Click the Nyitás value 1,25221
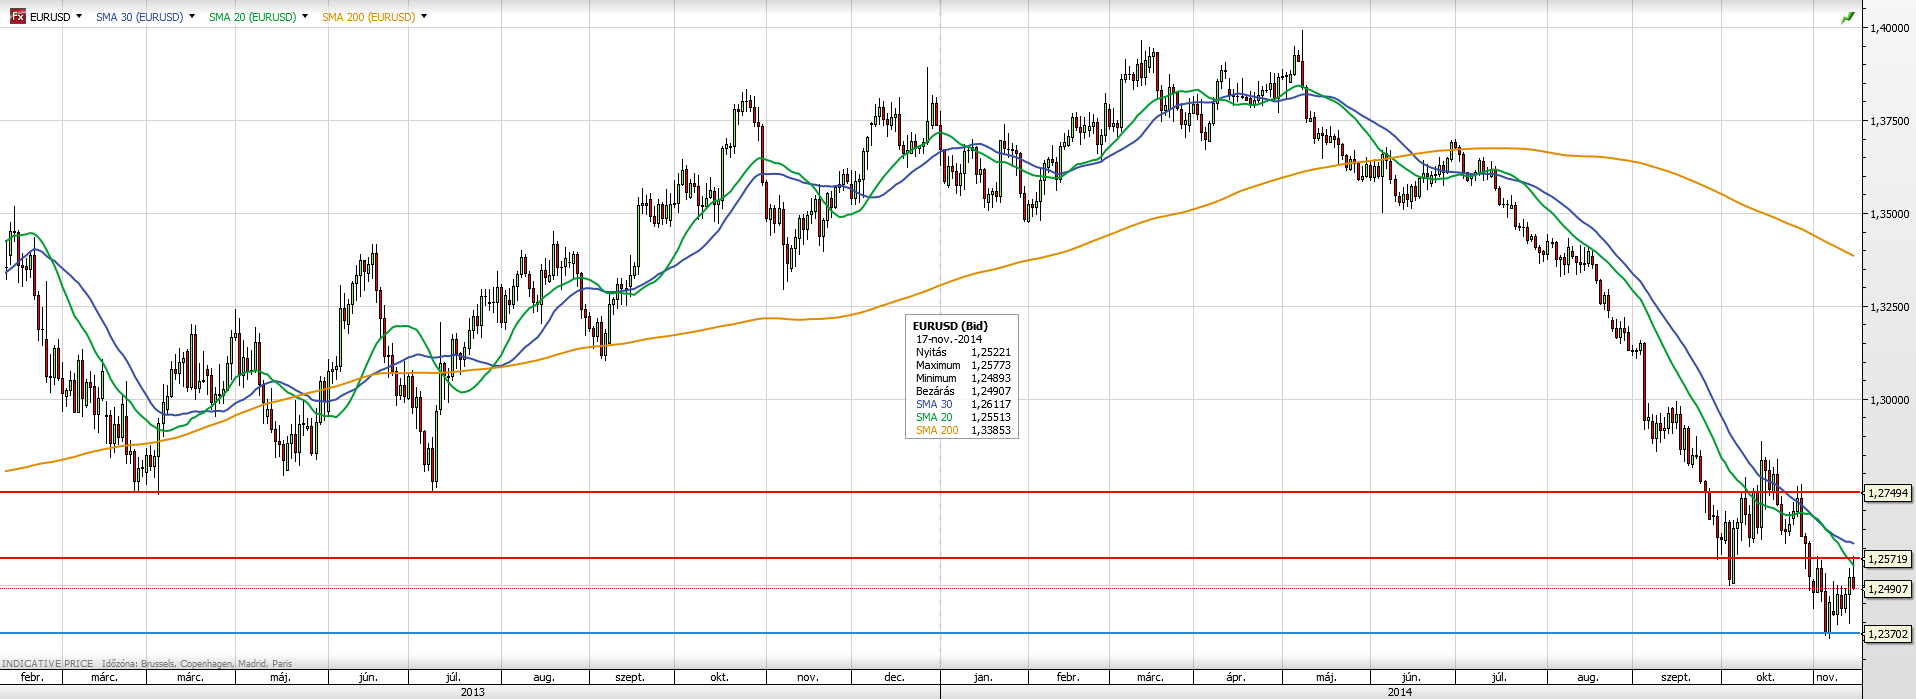Screen dimensions: 1916x699 (991, 352)
